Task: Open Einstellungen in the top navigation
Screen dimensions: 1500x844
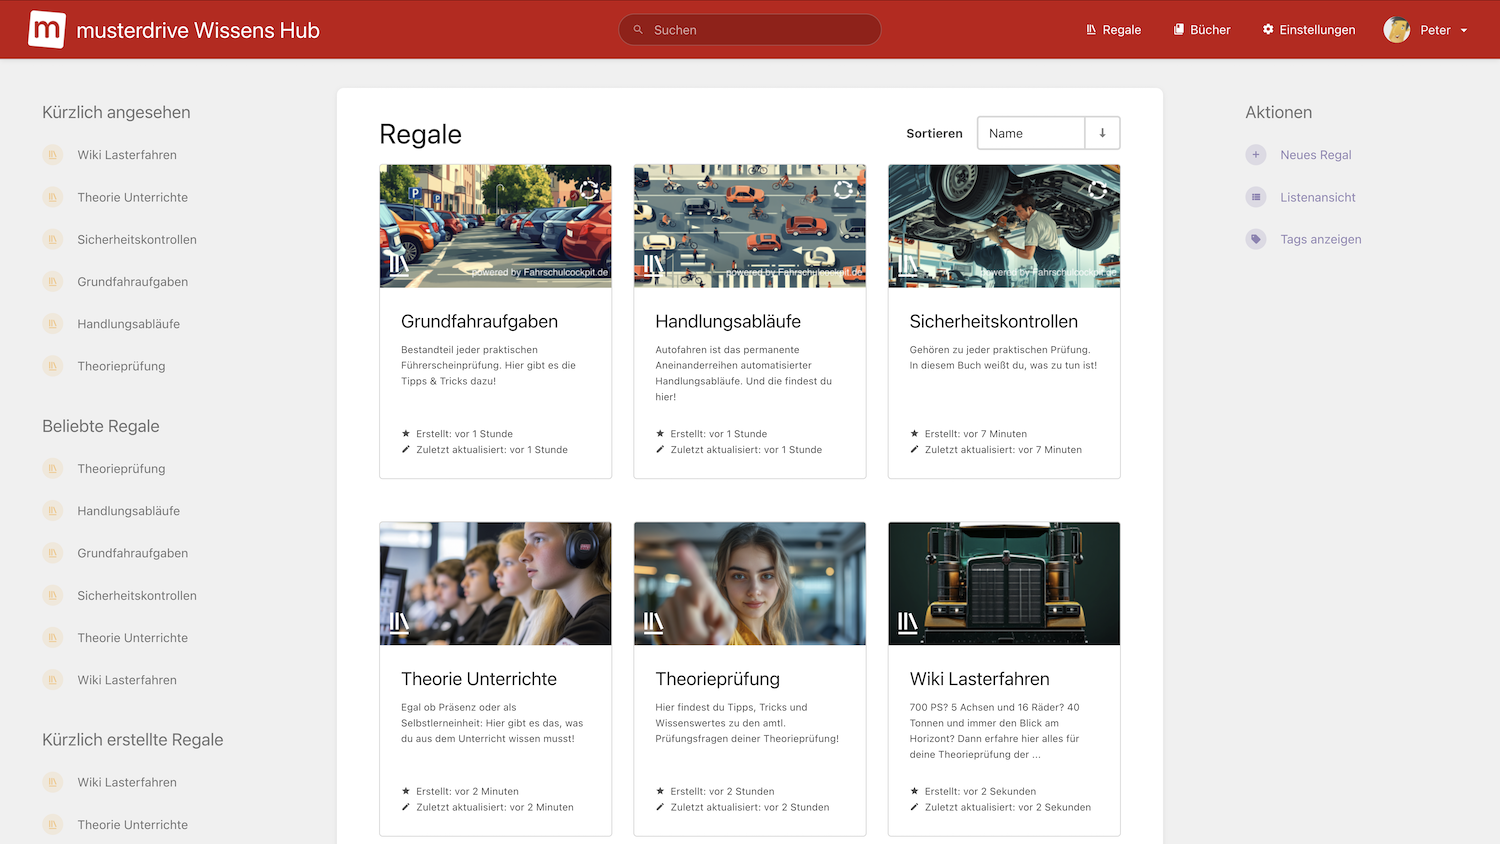Action: pos(1308,30)
